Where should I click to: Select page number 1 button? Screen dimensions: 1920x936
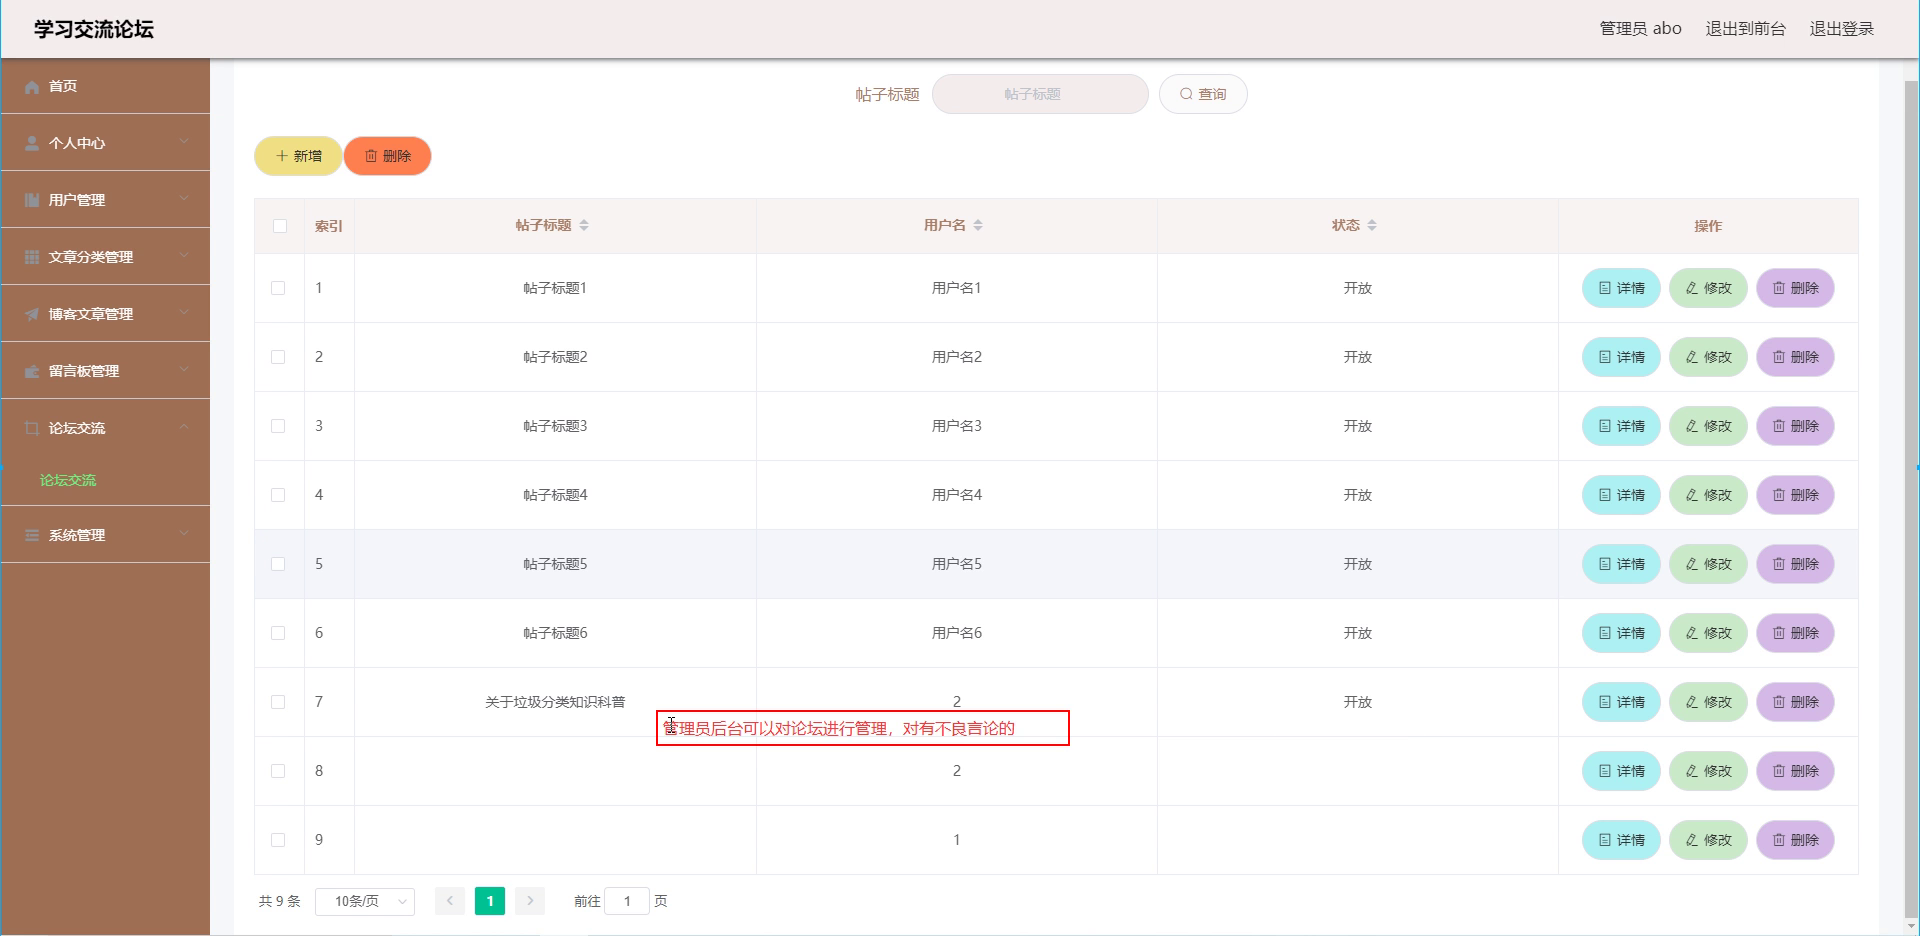coord(490,901)
